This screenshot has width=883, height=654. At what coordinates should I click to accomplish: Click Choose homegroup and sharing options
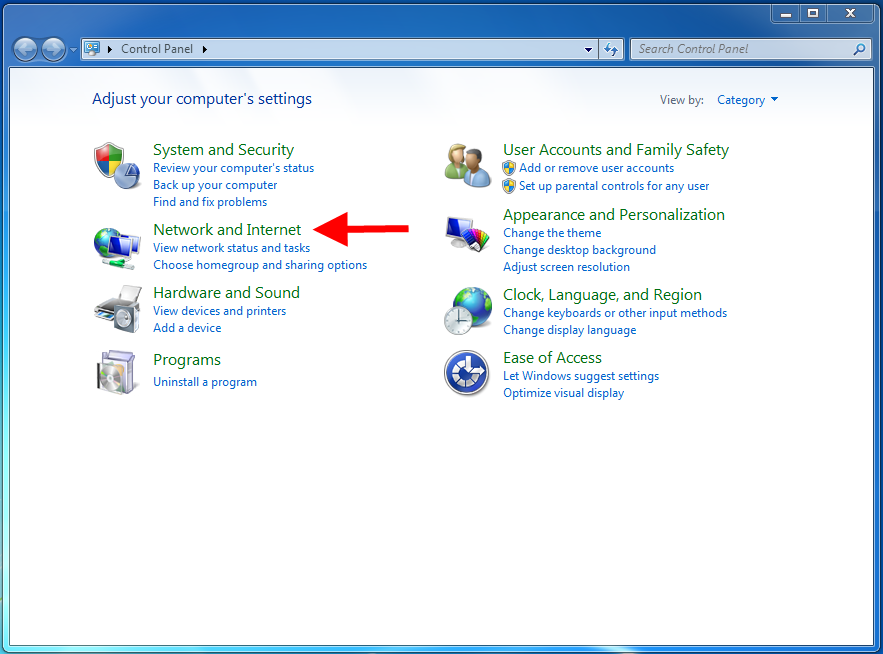pos(260,265)
